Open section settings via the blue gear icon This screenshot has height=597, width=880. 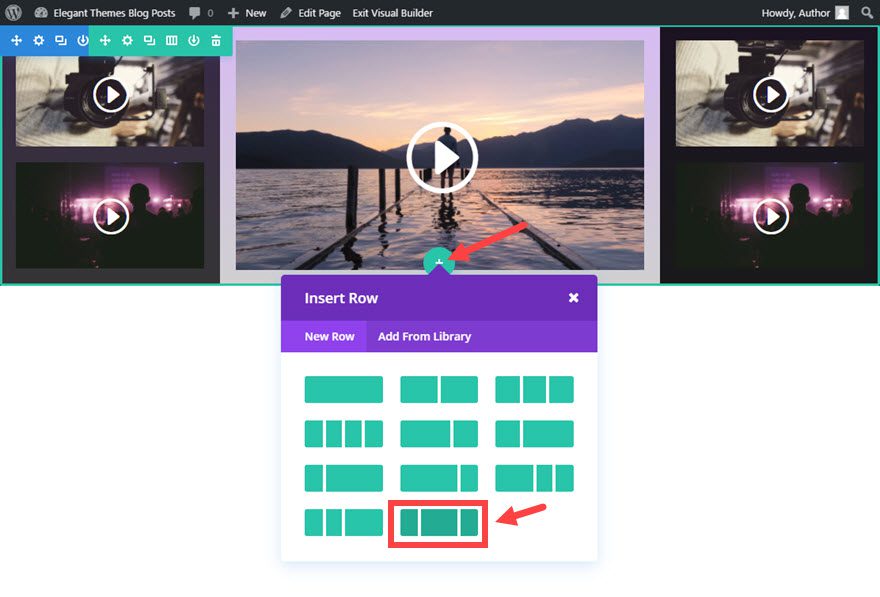click(38, 40)
